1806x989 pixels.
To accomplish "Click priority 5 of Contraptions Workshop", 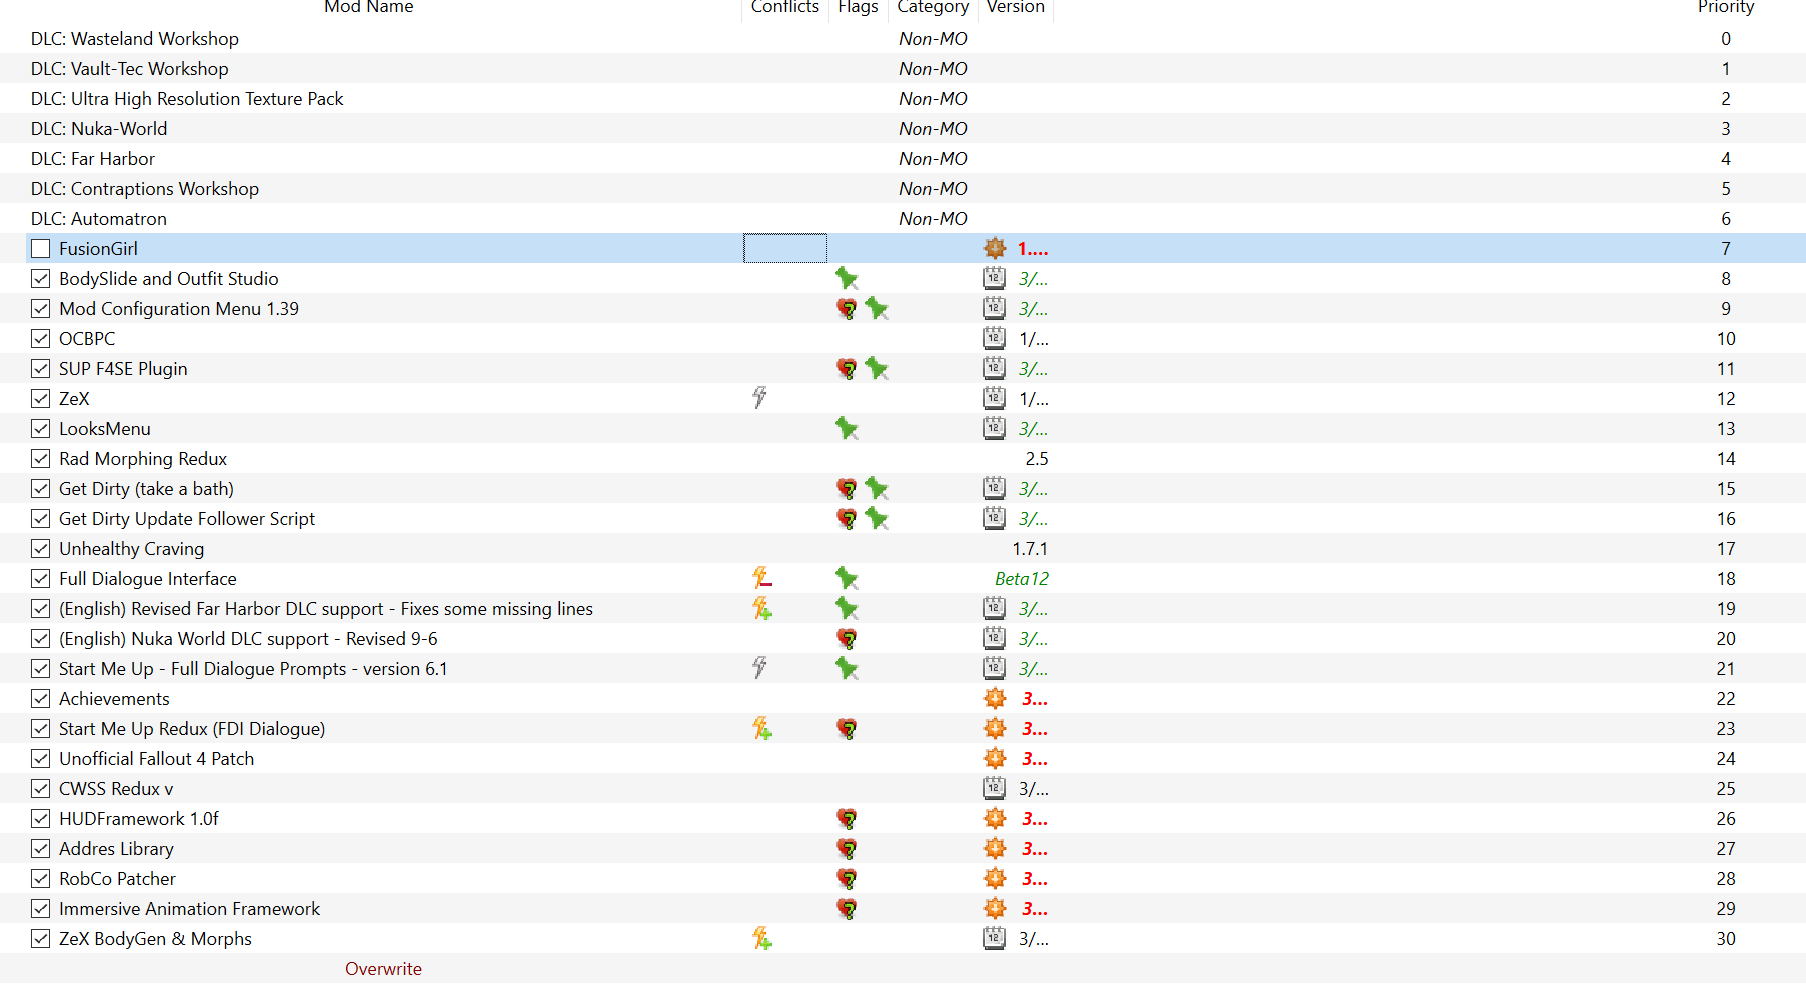I will (x=1726, y=188).
